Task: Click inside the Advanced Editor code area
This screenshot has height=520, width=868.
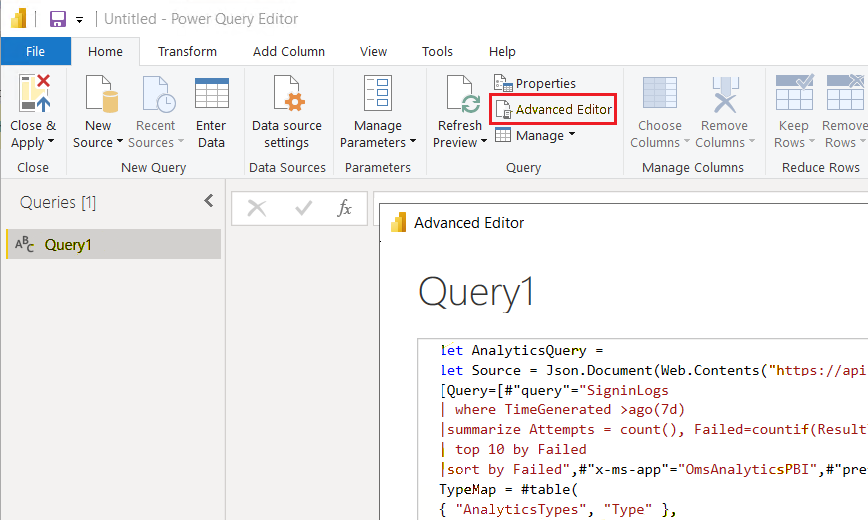Action: click(640, 430)
